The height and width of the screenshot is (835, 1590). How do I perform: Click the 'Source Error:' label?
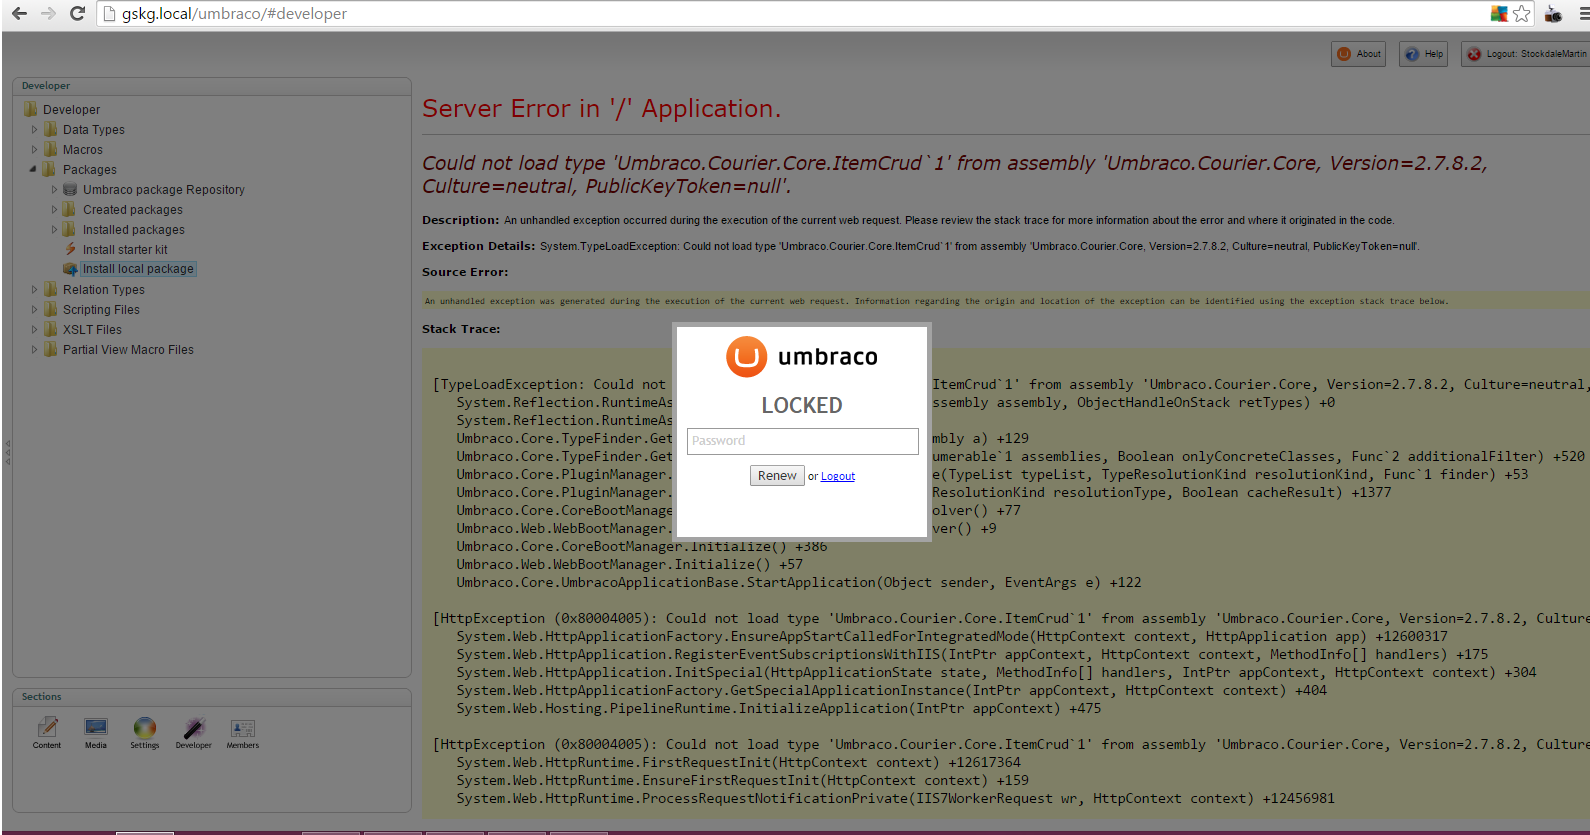(465, 272)
